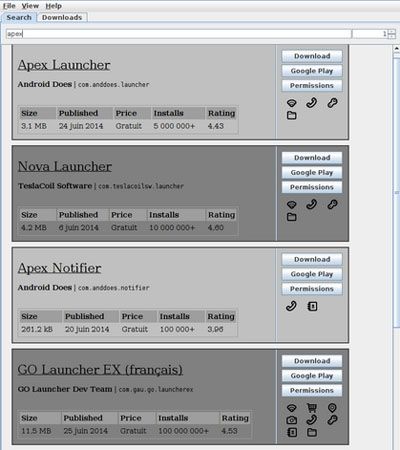
Task: Click the 'com.teslacoilsw.launcher' package name
Action: pyautogui.click(x=141, y=186)
